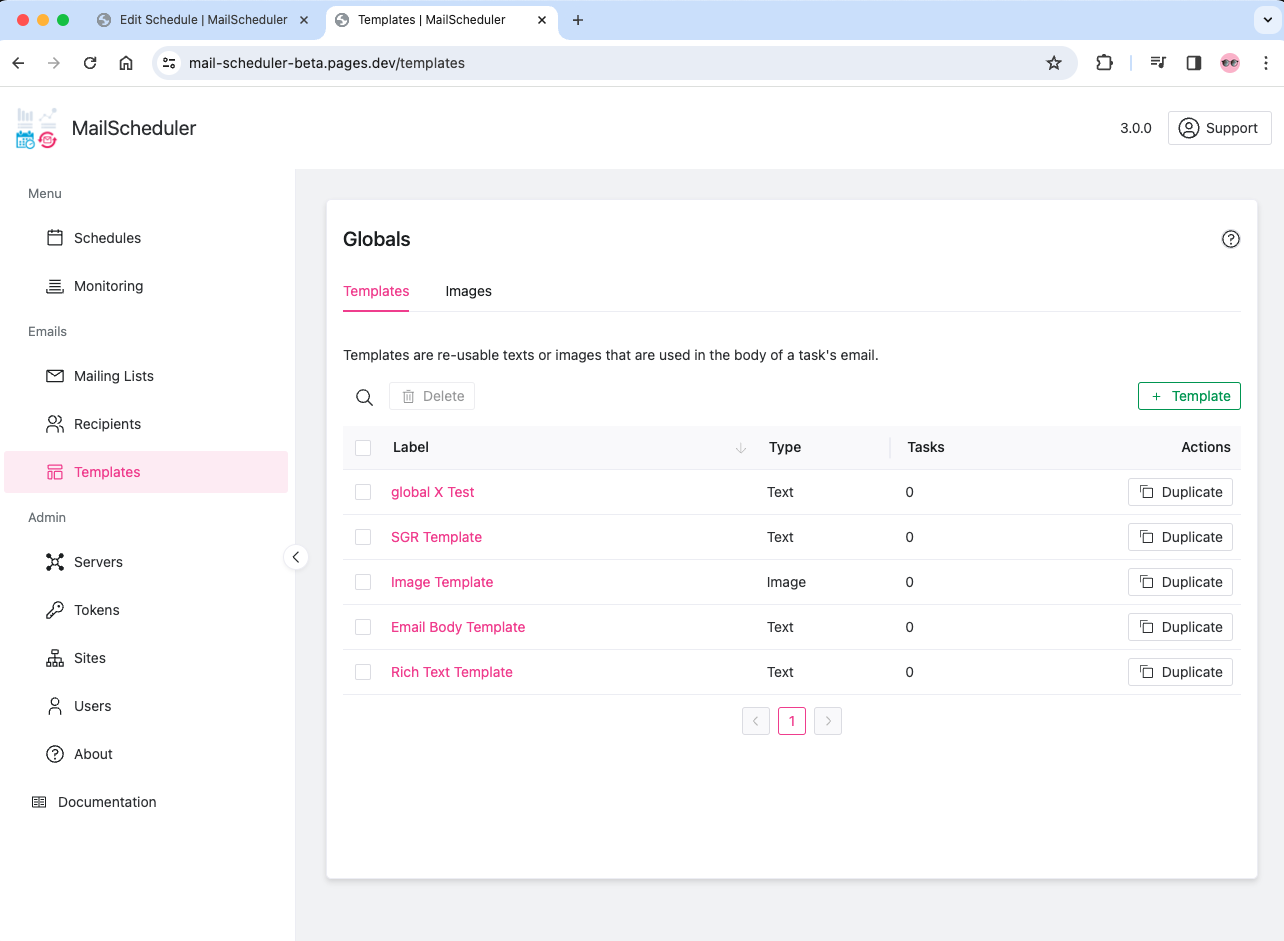Open Mailing Lists envelope icon
Viewport: 1284px width, 941px height.
55,376
